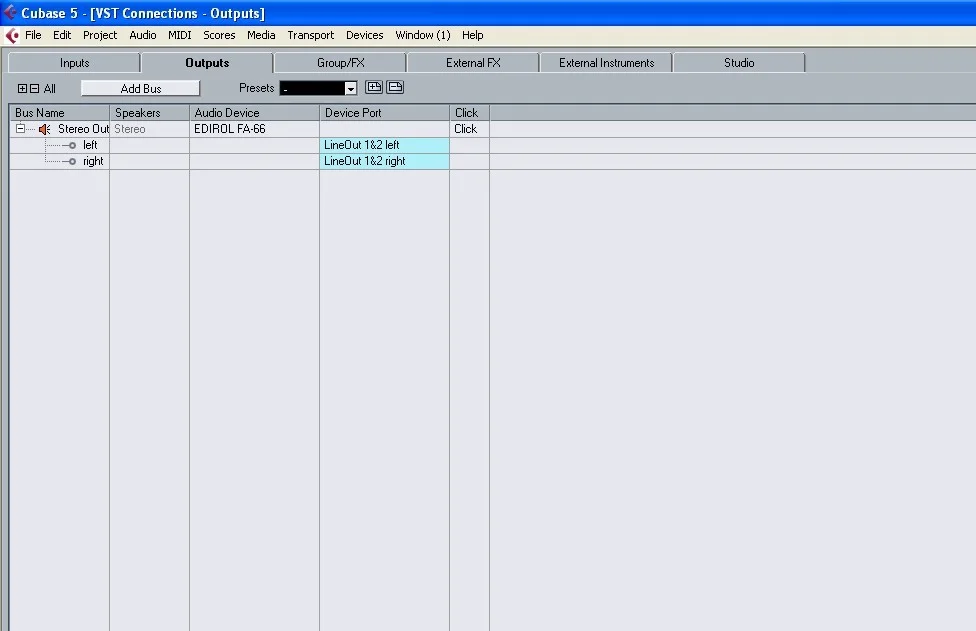Click the Click column header
This screenshot has width=976, height=631.
470,113
